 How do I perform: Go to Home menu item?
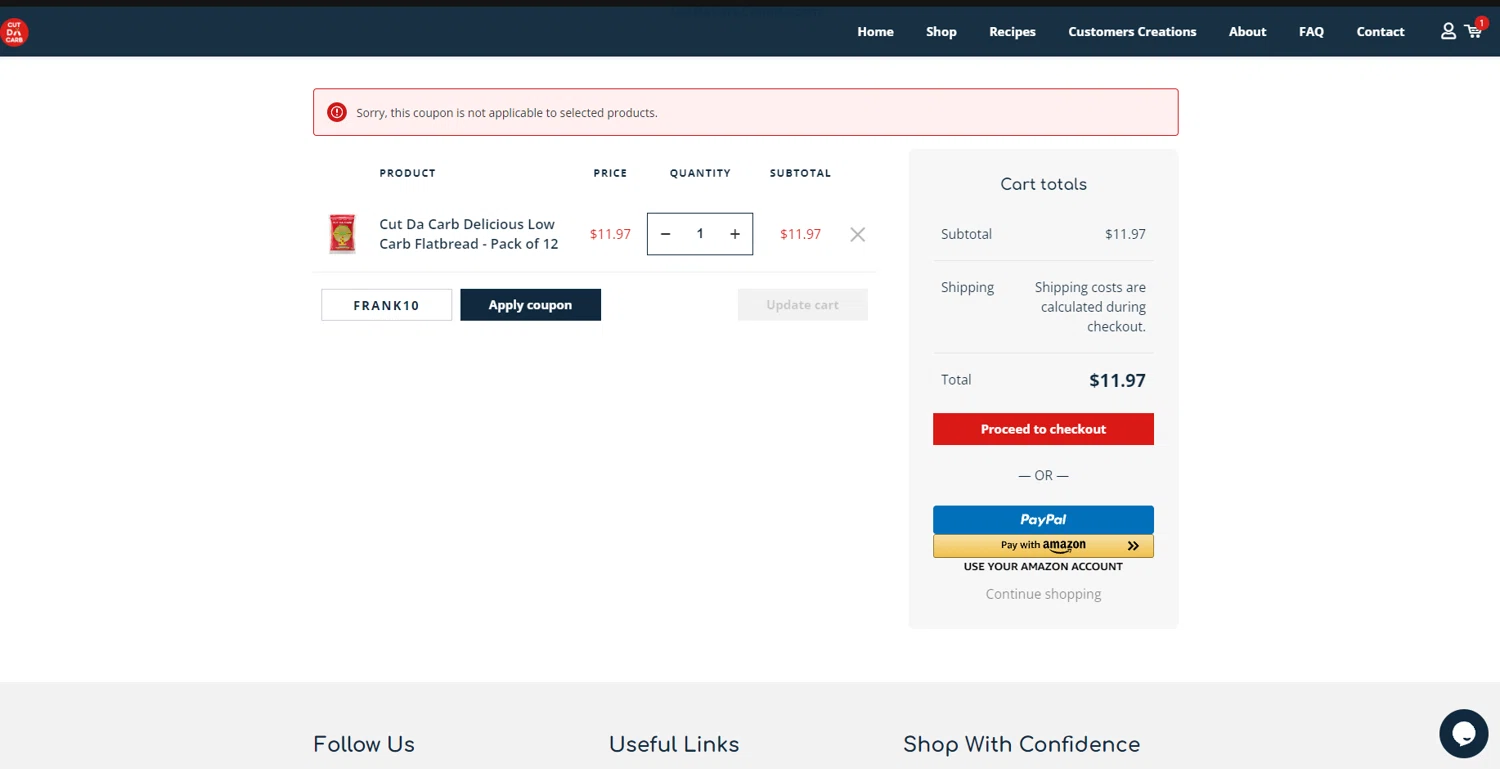tap(875, 32)
